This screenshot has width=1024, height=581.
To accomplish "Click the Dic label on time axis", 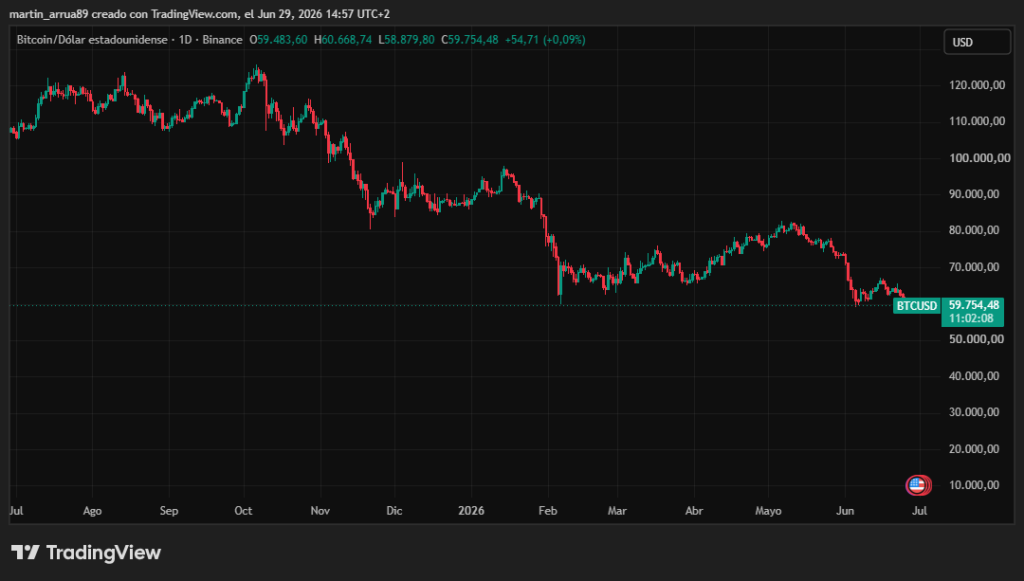I will (x=394, y=511).
